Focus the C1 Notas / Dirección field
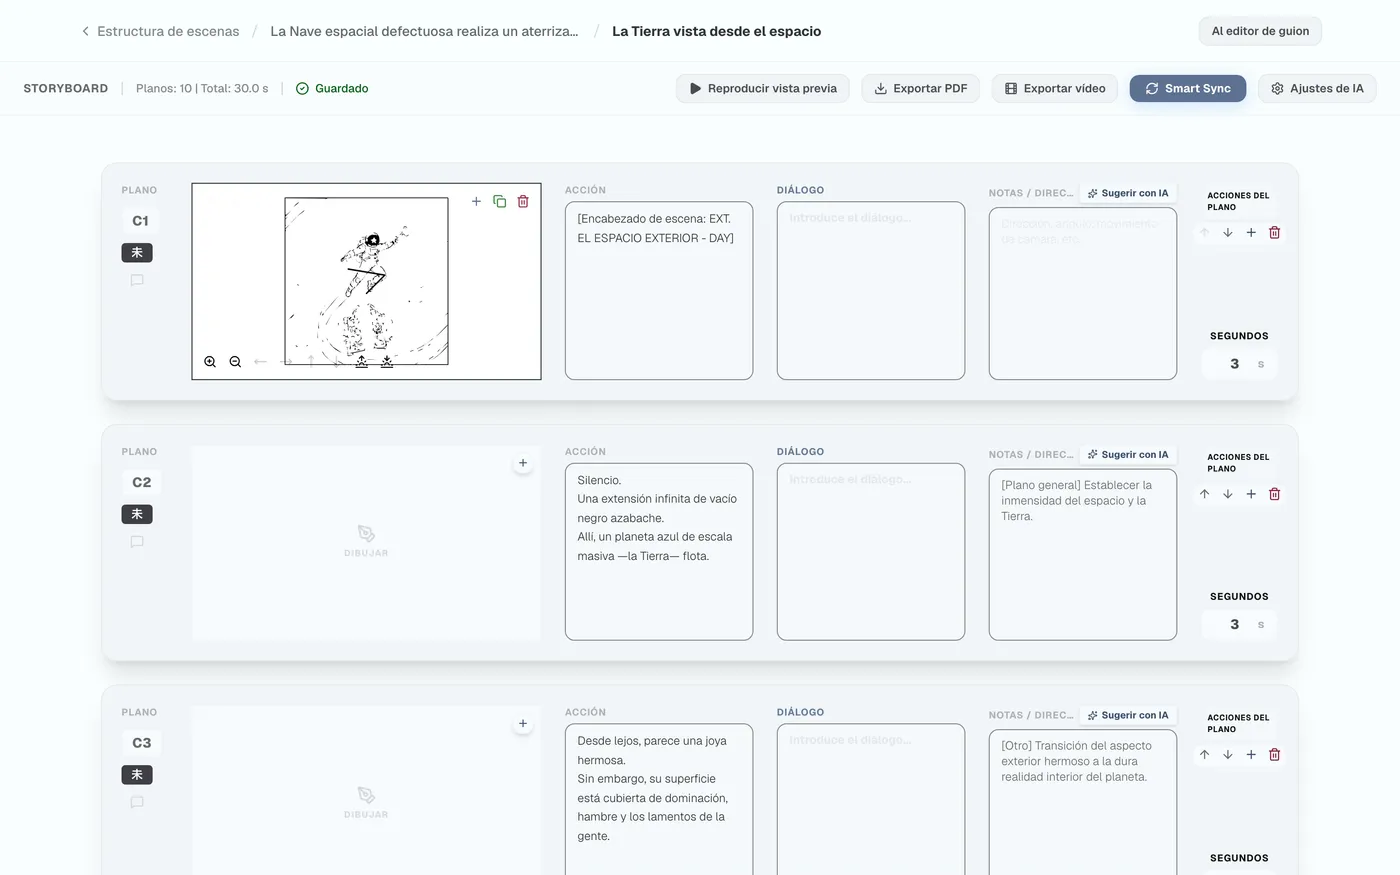The width and height of the screenshot is (1400, 875). 1083,294
